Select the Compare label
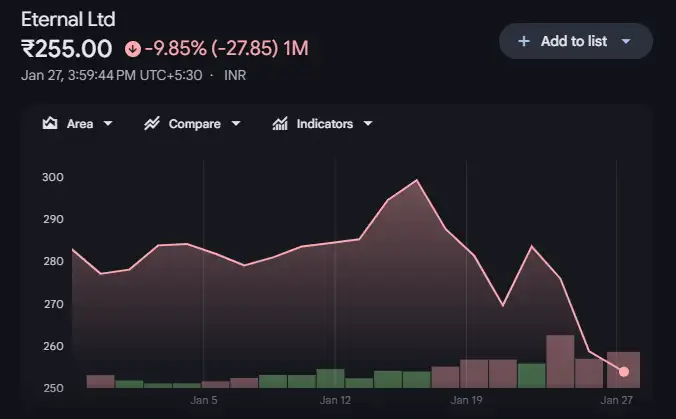 click(194, 124)
